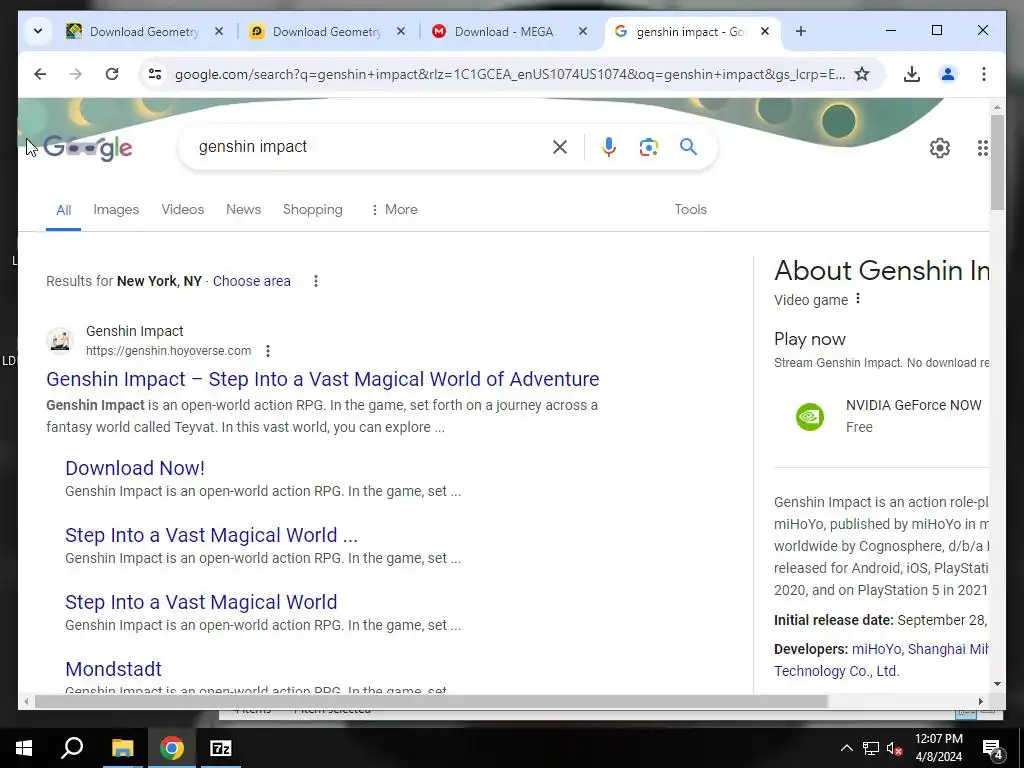The image size is (1024, 768).
Task: Click the taskbar clock showing 12:07 PM
Action: 938,748
